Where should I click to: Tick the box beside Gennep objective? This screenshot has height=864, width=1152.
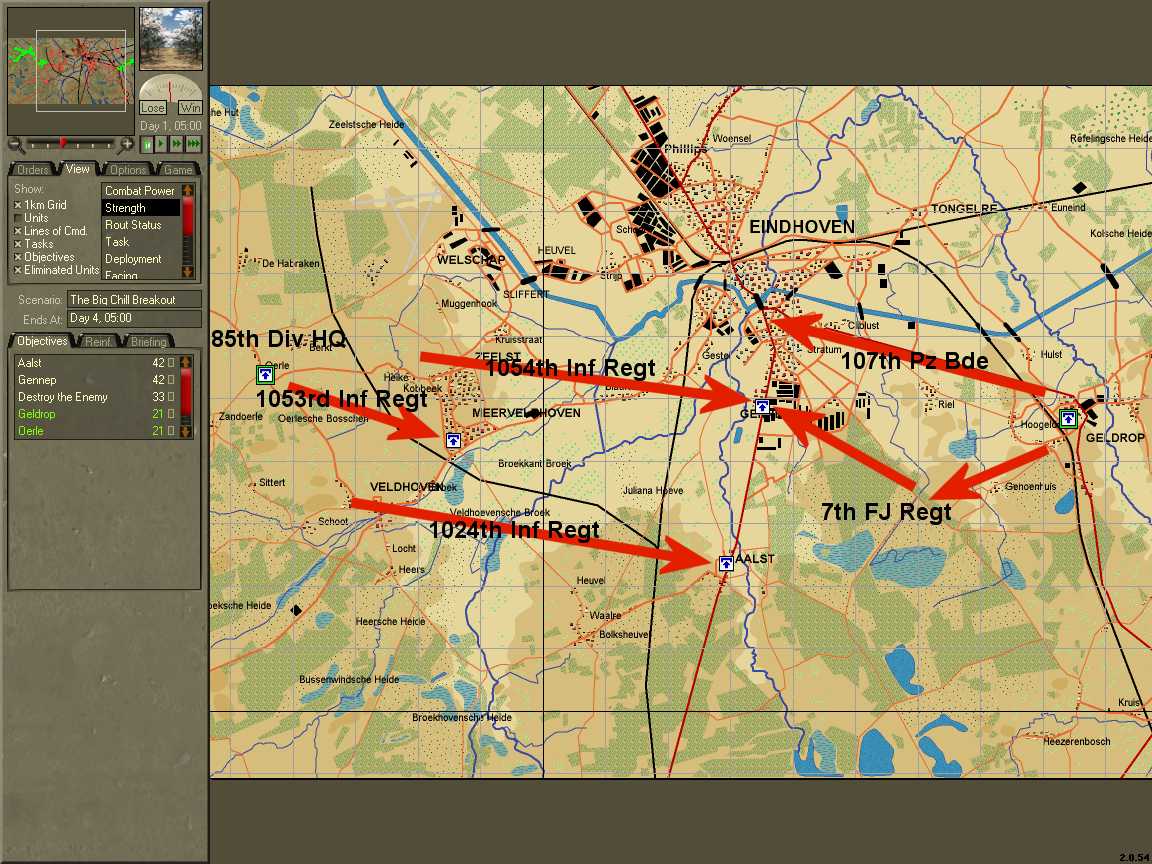click(171, 380)
